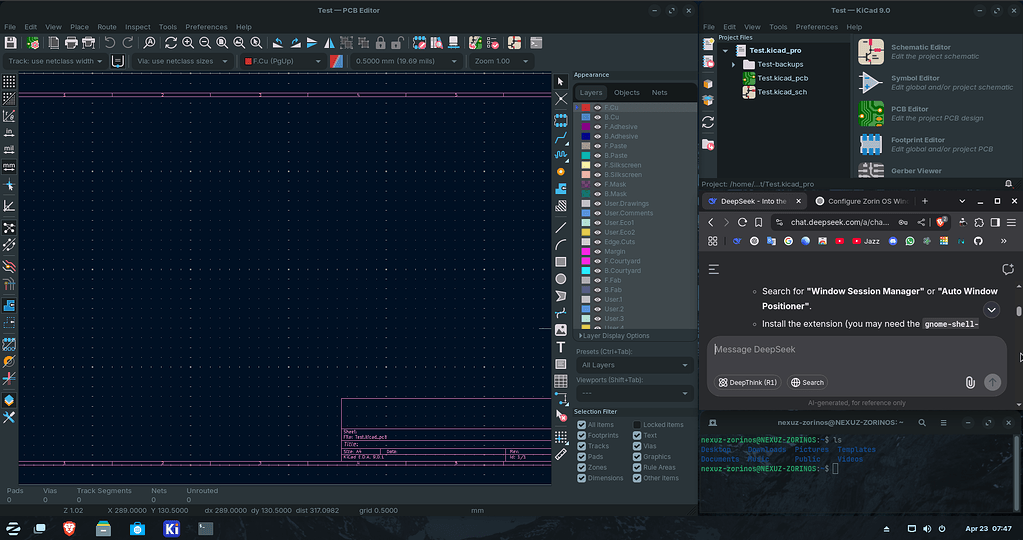Switch to the Nets tab in Appearance
Viewport: 1023px width, 540px height.
(659, 92)
